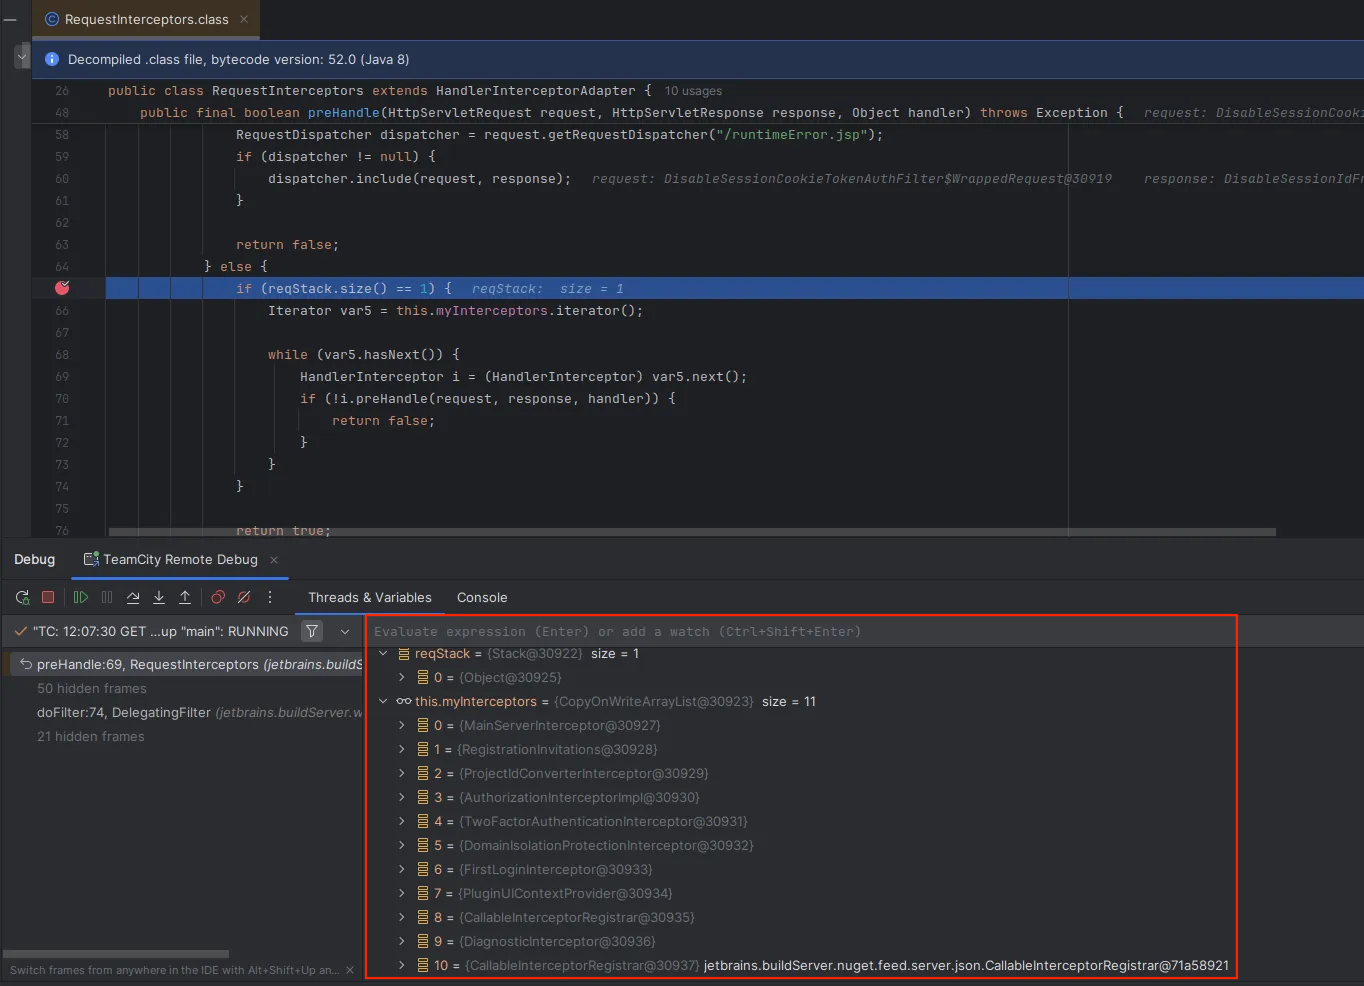Viewport: 1364px width, 986px height.
Task: Click the running thread status text
Action: tap(161, 631)
